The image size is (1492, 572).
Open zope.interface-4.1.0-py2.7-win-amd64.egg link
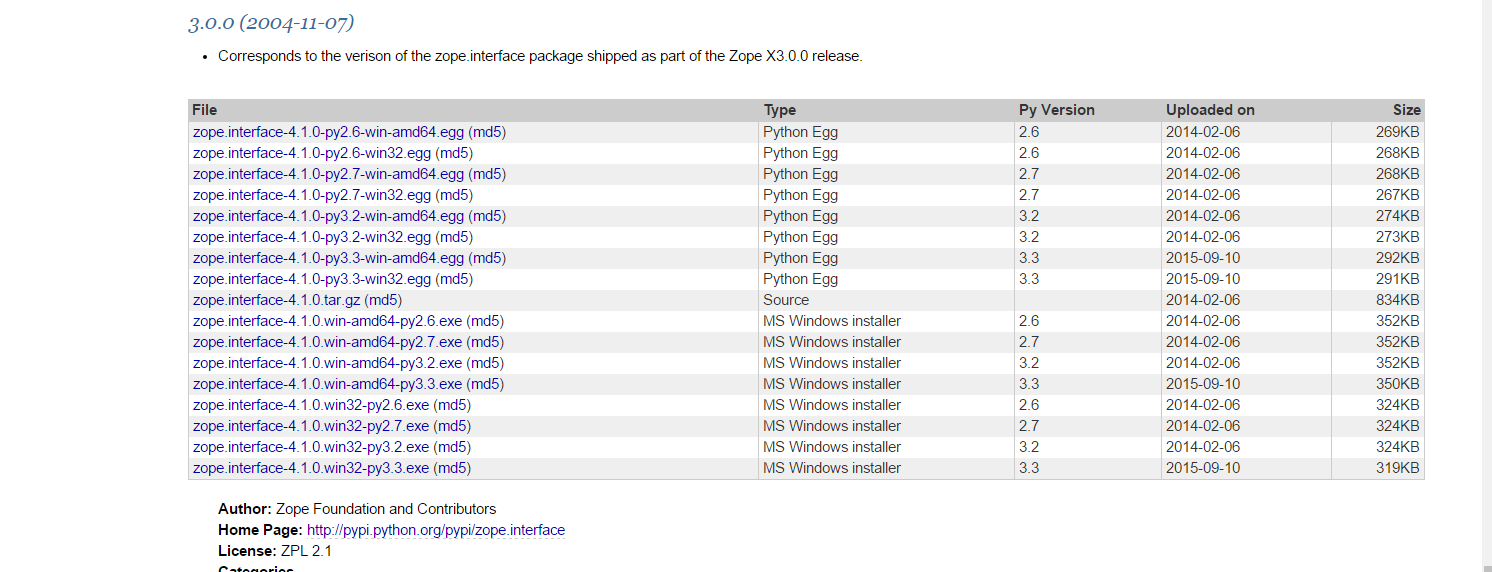tap(328, 174)
